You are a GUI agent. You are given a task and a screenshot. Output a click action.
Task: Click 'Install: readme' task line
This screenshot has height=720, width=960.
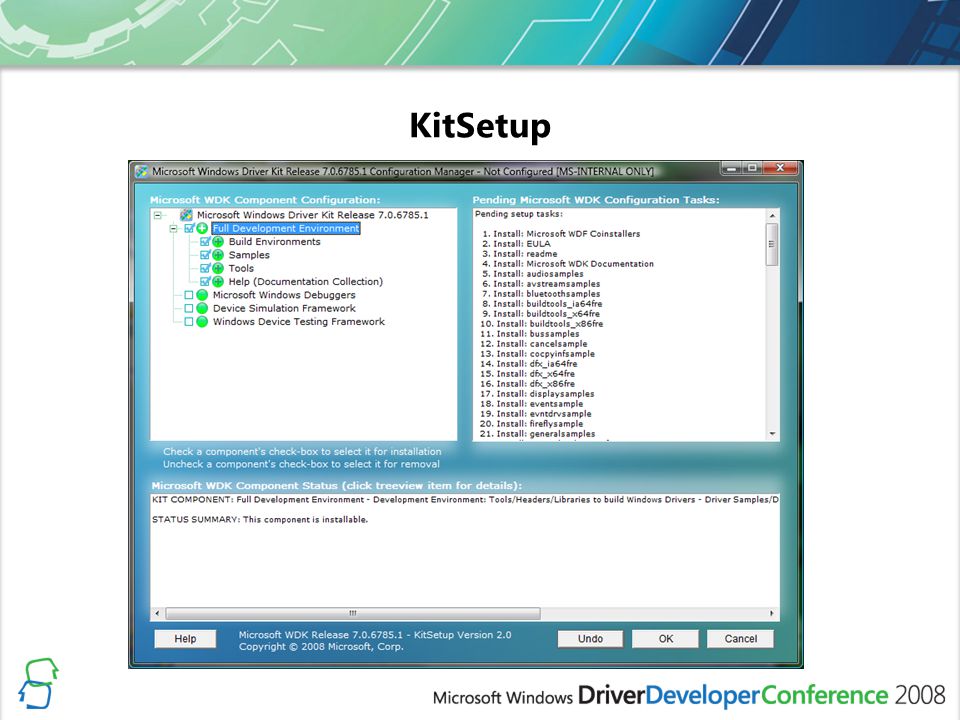coord(520,253)
